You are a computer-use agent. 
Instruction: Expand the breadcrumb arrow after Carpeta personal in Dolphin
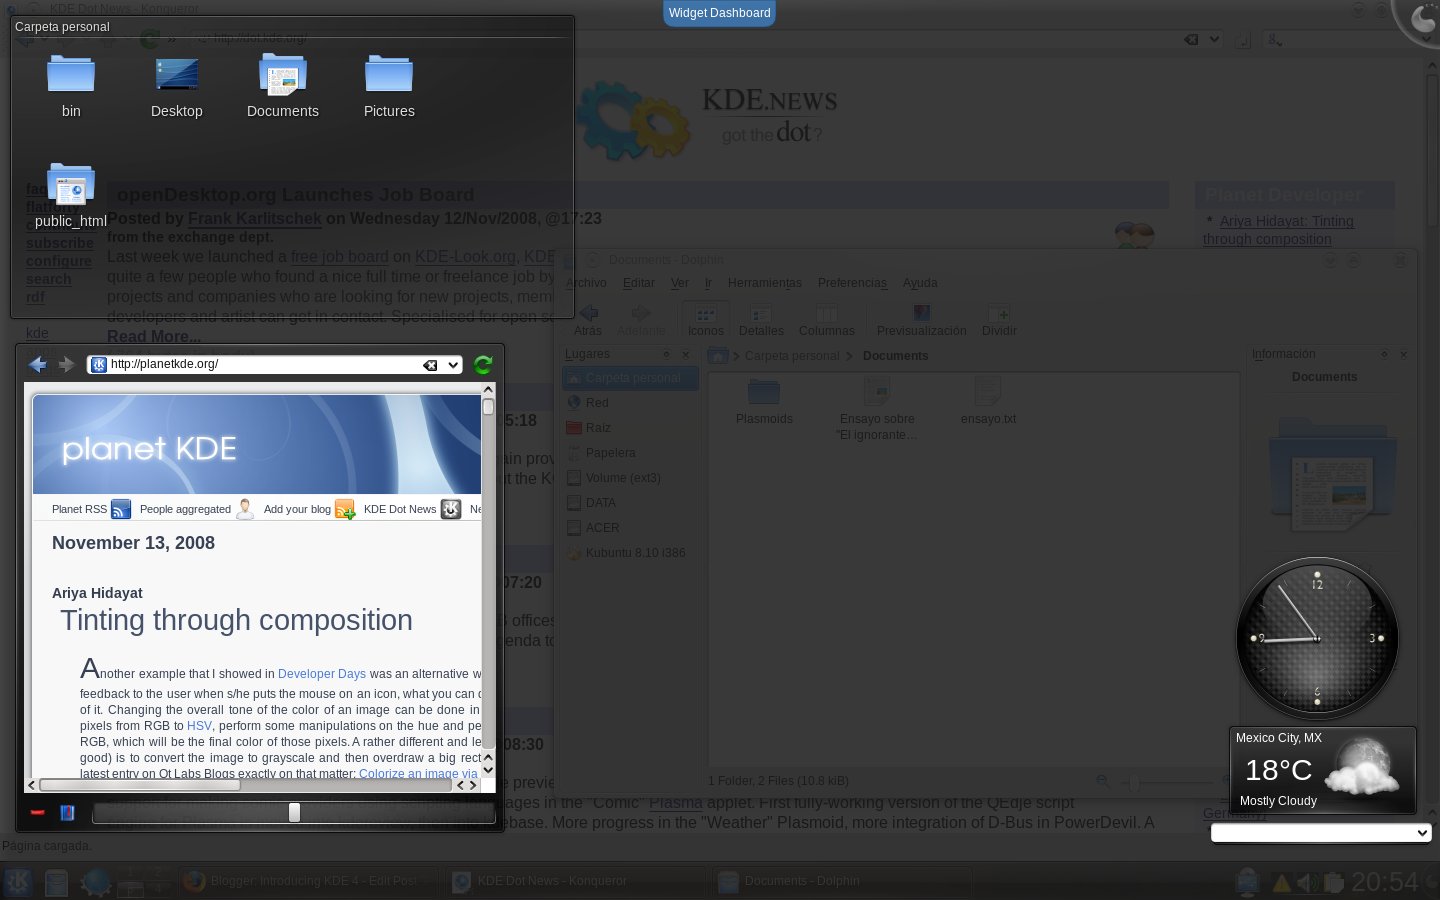(x=848, y=356)
